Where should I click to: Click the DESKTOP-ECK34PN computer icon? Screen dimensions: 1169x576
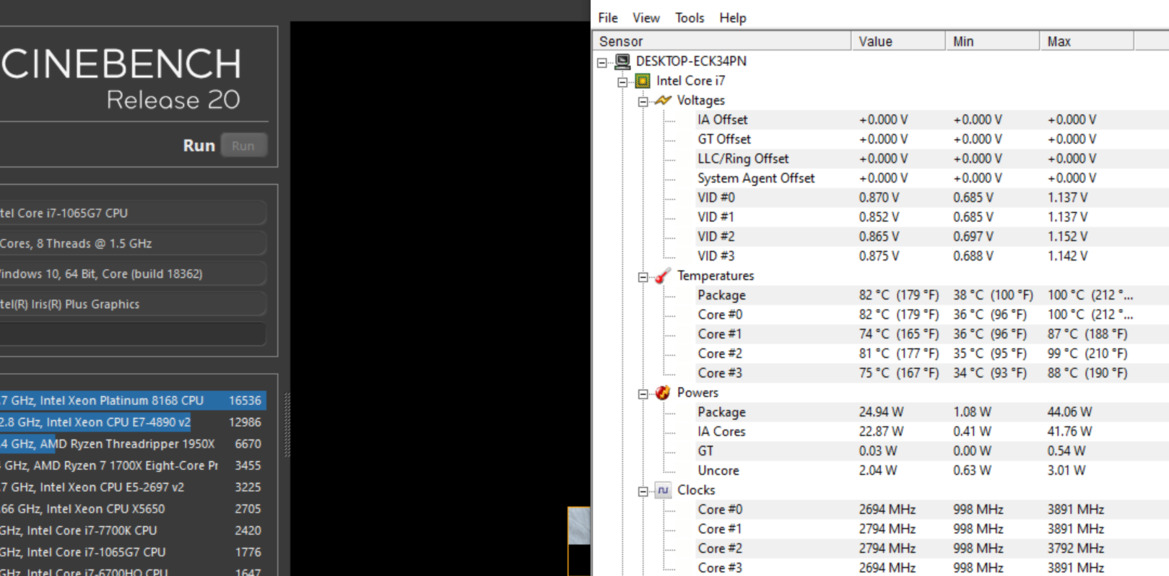pos(622,62)
